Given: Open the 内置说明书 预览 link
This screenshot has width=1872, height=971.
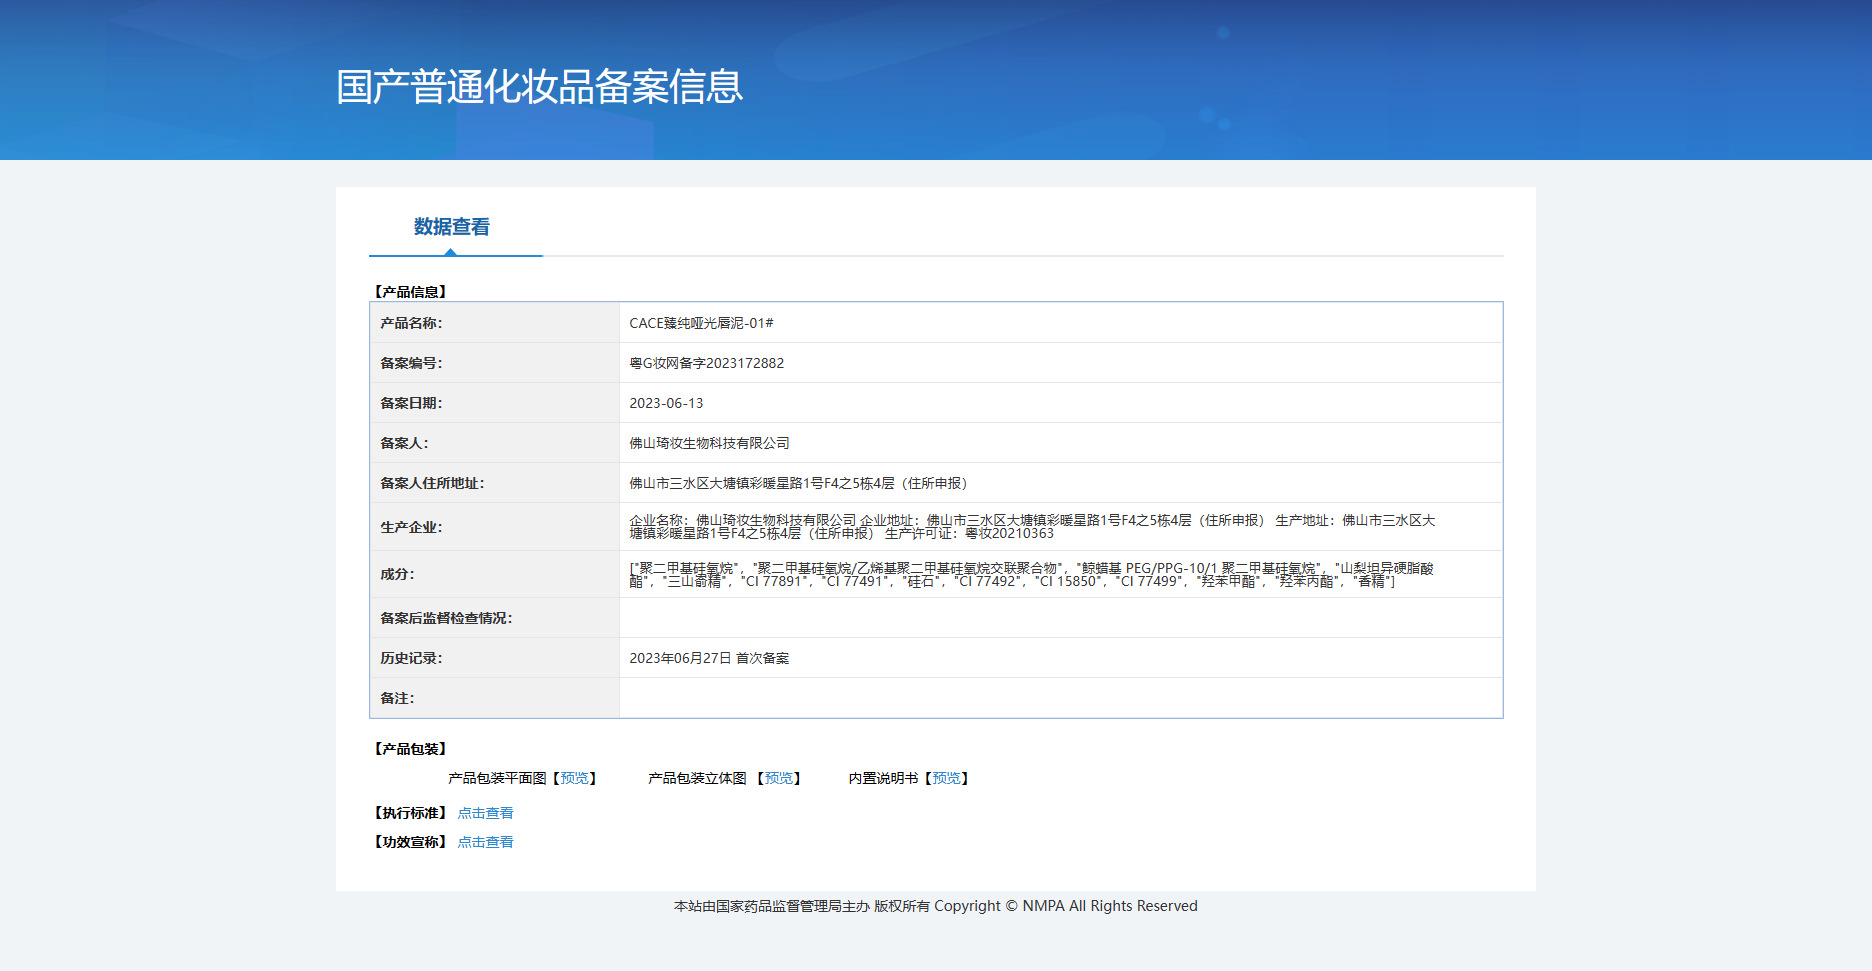Looking at the screenshot, I should (x=946, y=778).
